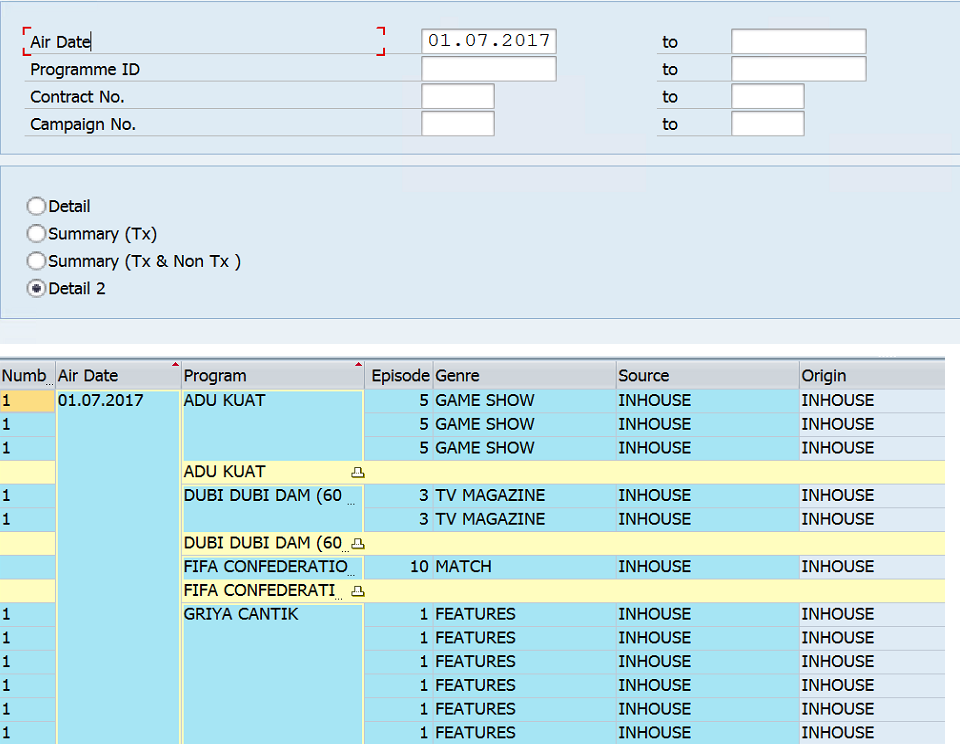Click the Episode column header
The height and width of the screenshot is (753, 960).
(x=400, y=375)
